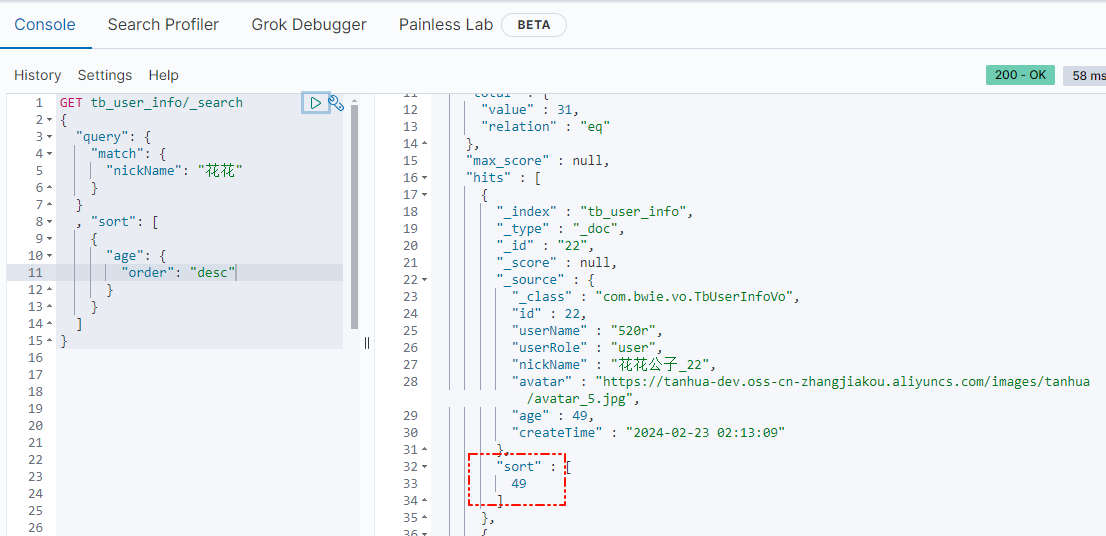Click the 58 ms response time badge
Viewport: 1106px width, 536px height.
1086,75
